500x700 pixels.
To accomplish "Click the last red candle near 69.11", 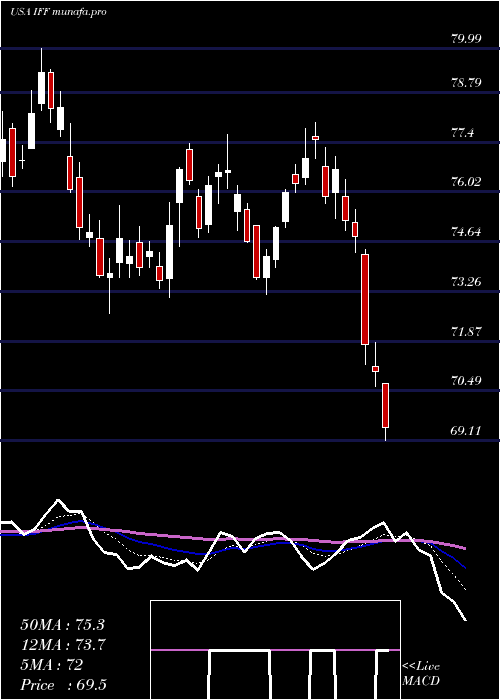I will pos(385,405).
